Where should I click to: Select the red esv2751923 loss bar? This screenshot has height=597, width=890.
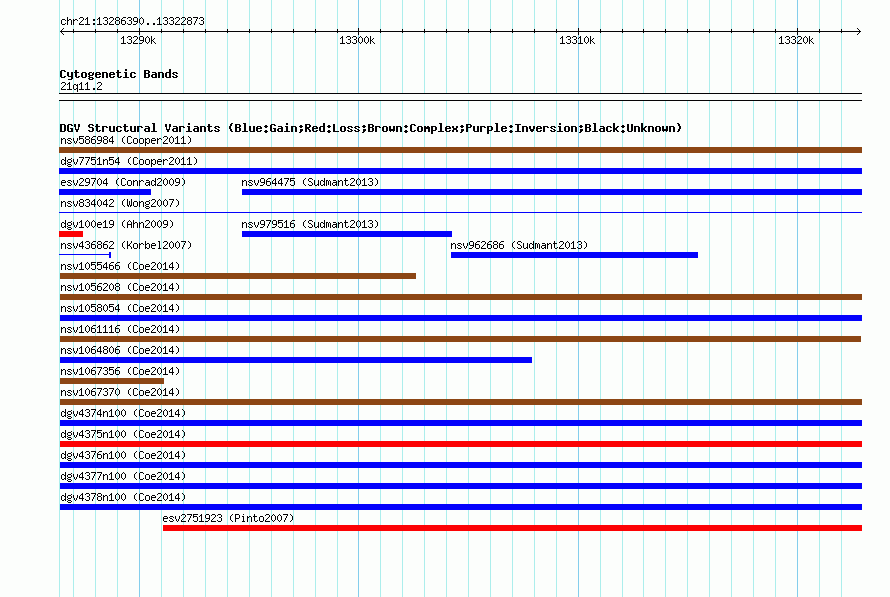512,528
